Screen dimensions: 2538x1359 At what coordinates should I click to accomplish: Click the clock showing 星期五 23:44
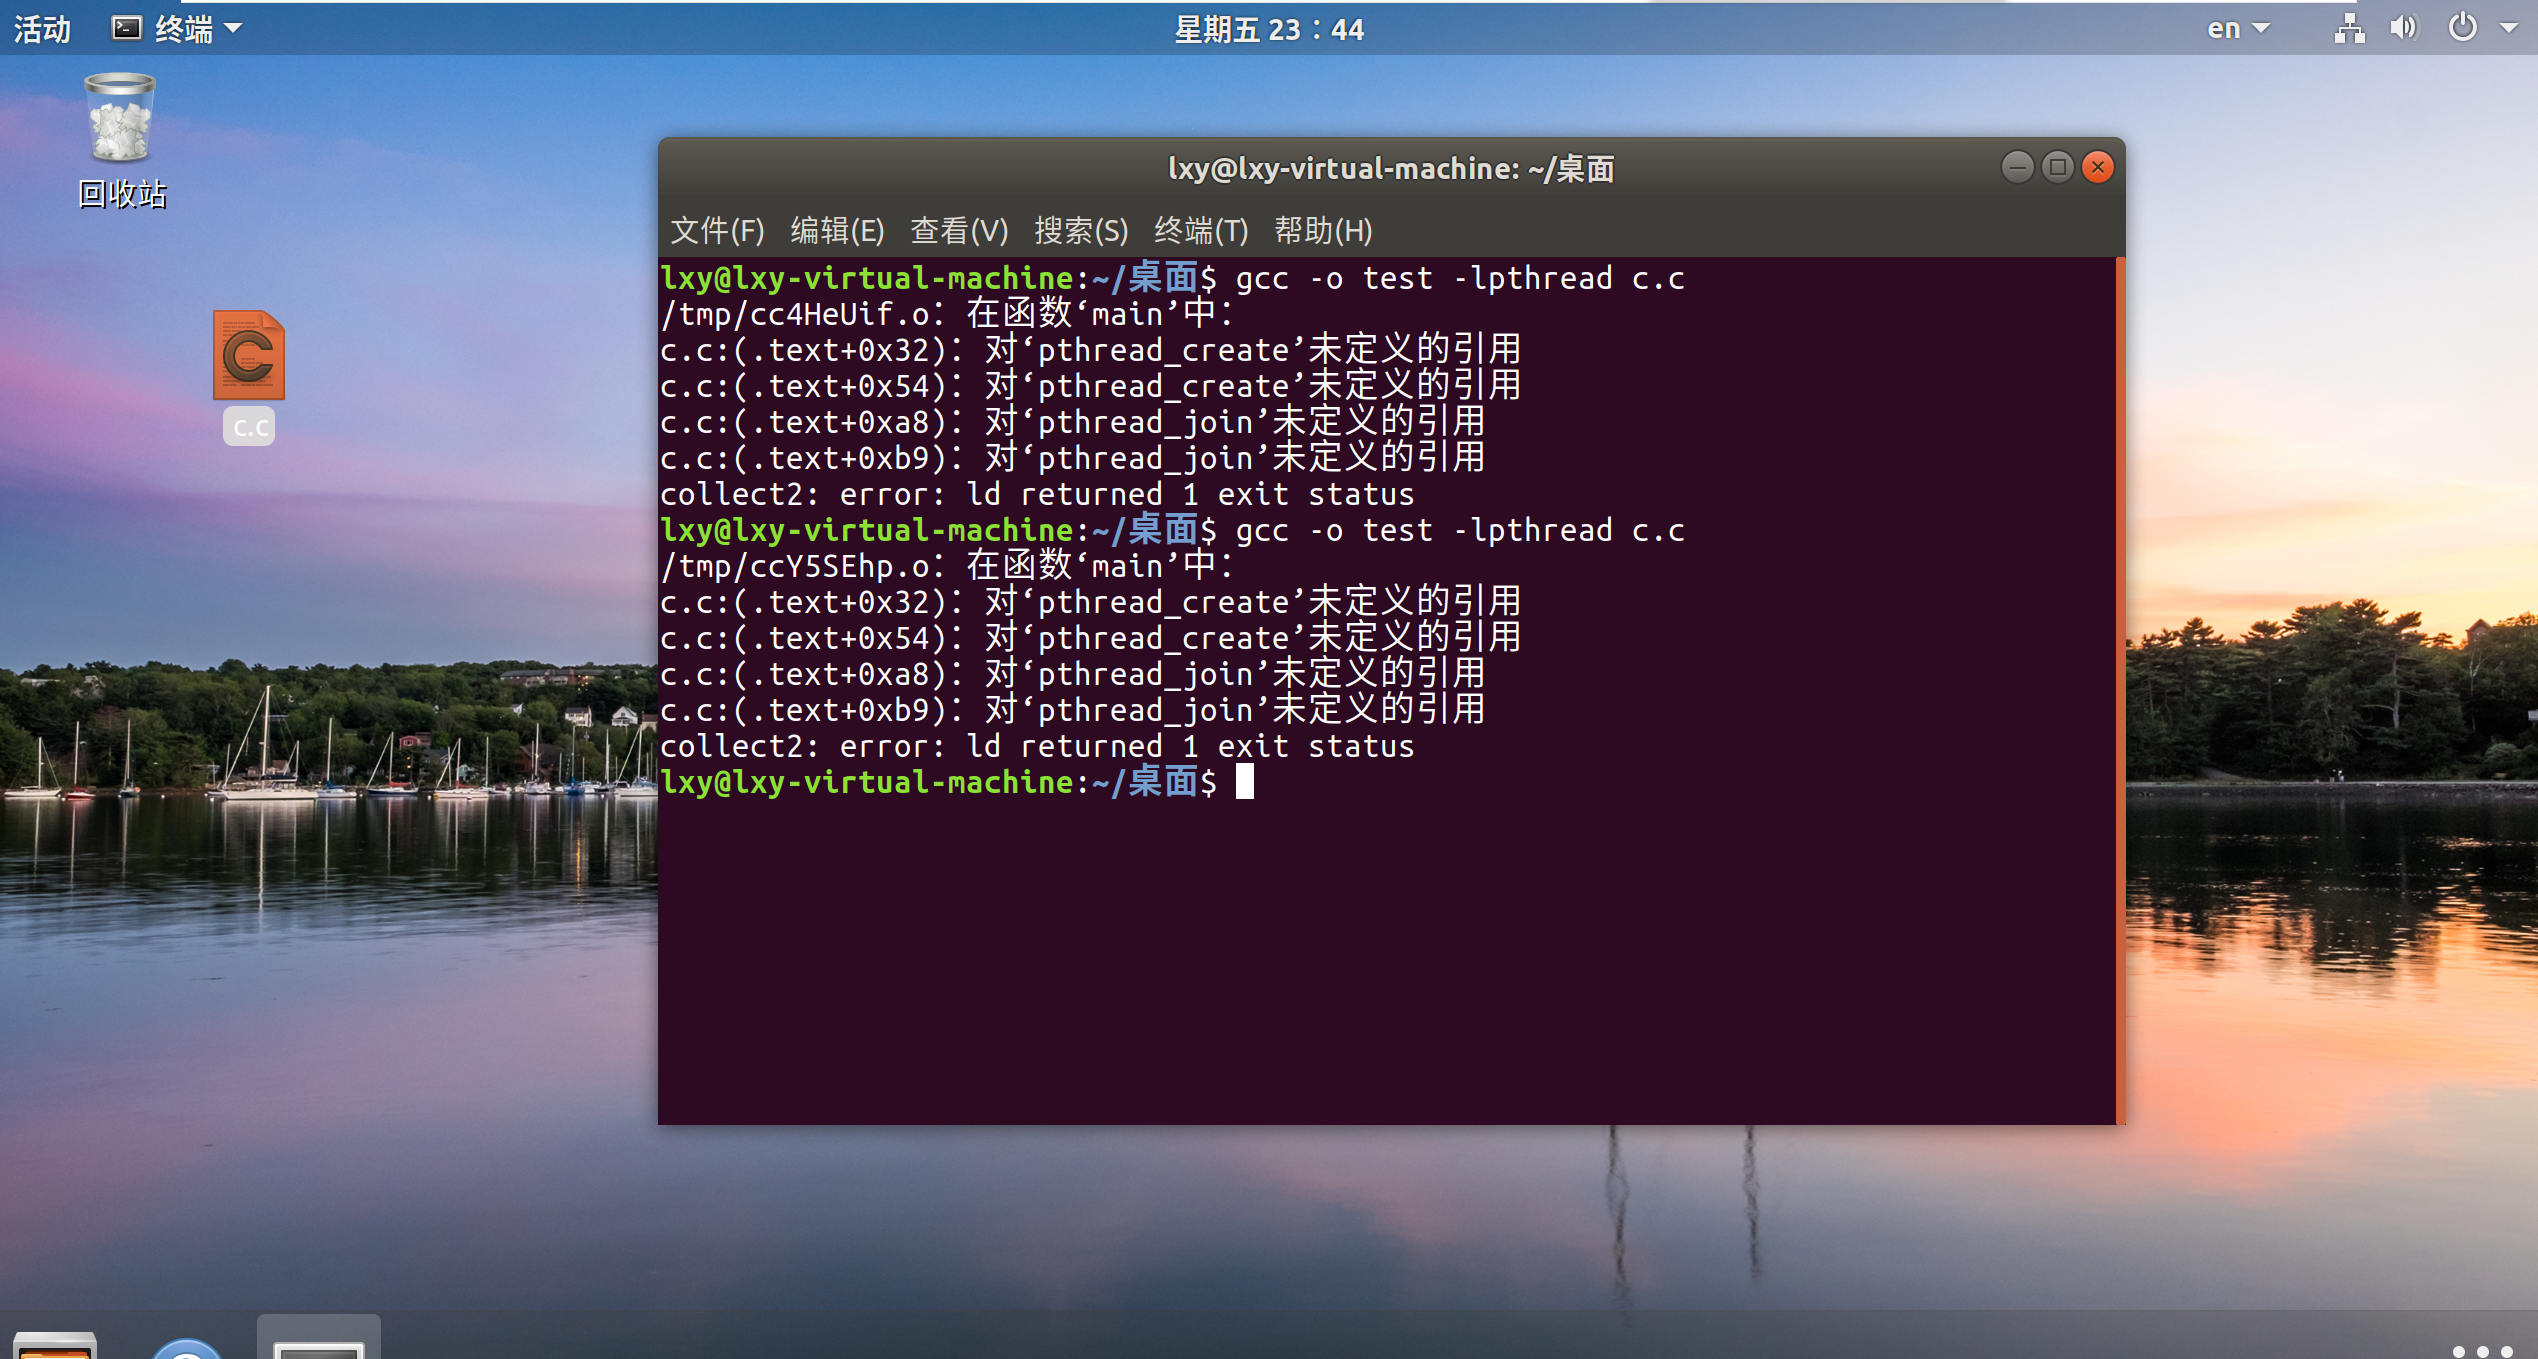1268,28
